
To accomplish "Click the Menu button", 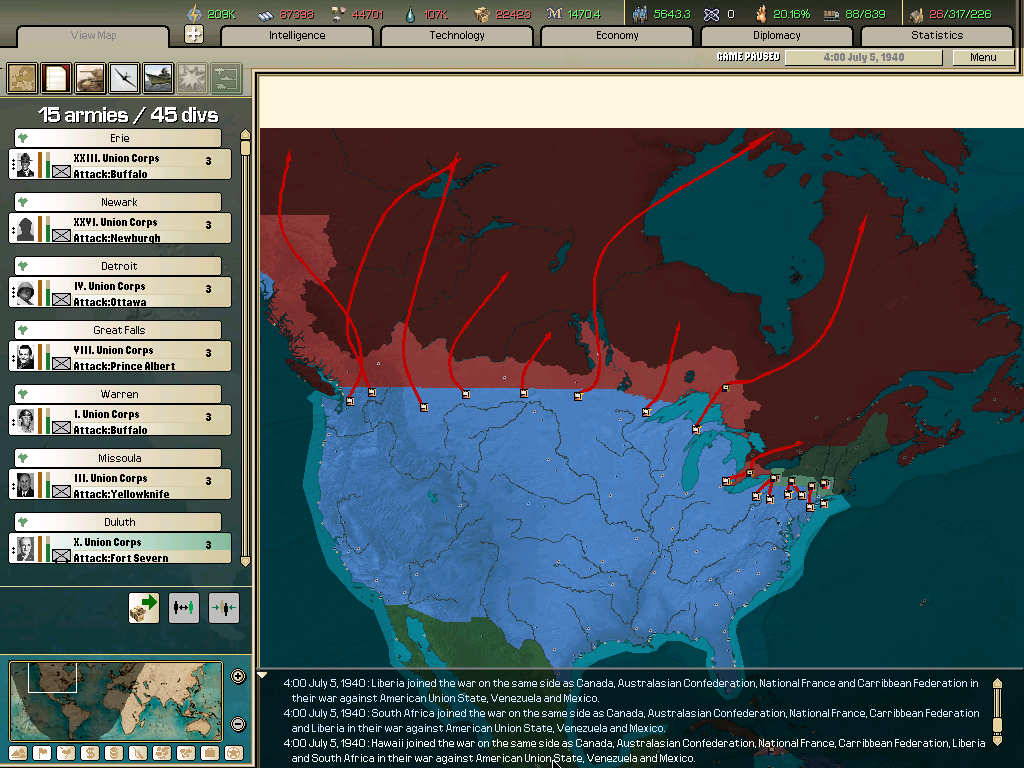I will coord(983,57).
